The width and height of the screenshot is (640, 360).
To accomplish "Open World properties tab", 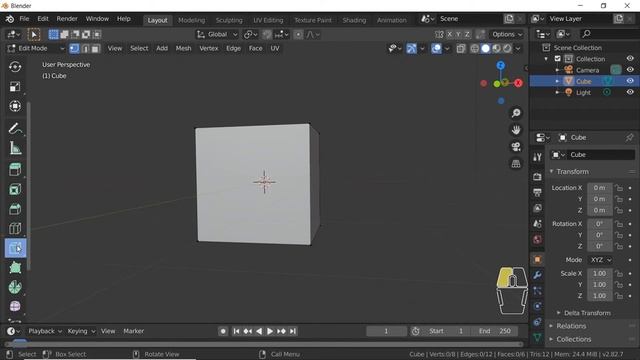I will (537, 240).
